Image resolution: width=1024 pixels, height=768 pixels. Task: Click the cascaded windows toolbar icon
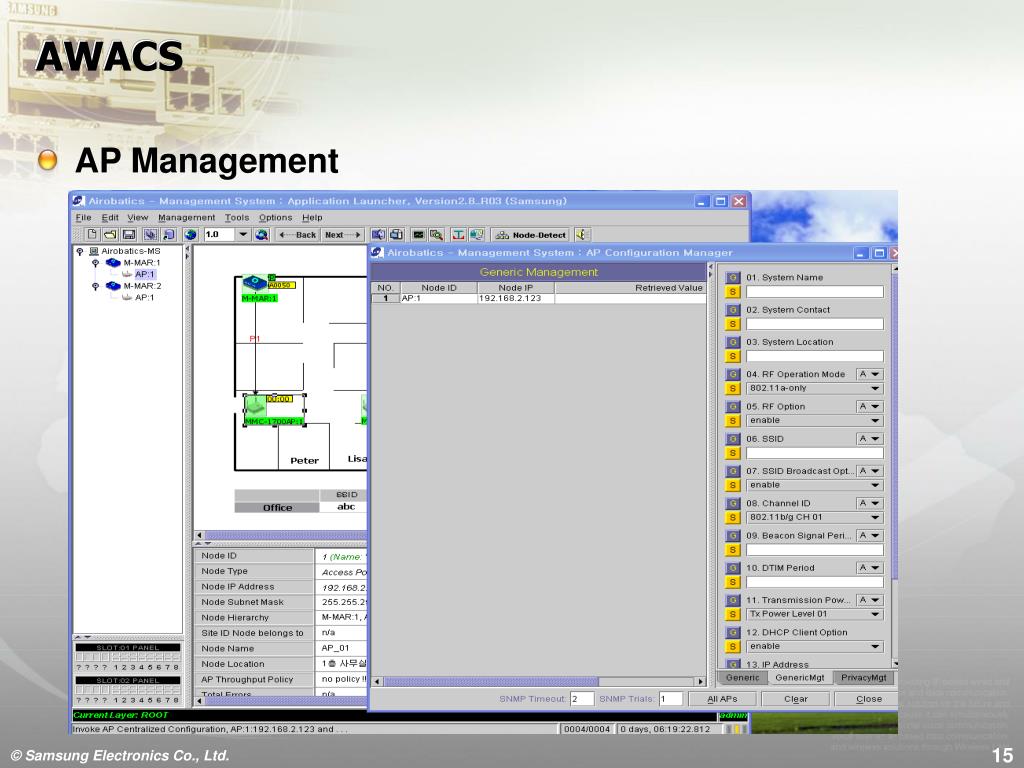tap(396, 234)
